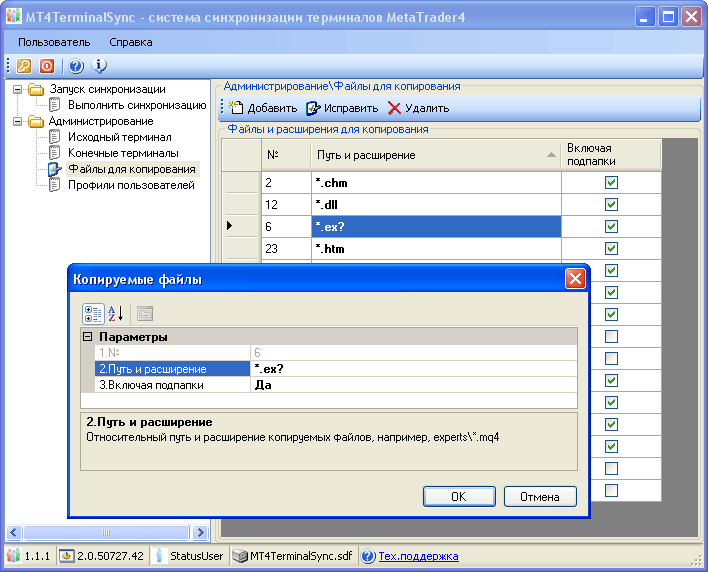
Task: Click the support question icon in status bar
Action: pyautogui.click(x=368, y=556)
